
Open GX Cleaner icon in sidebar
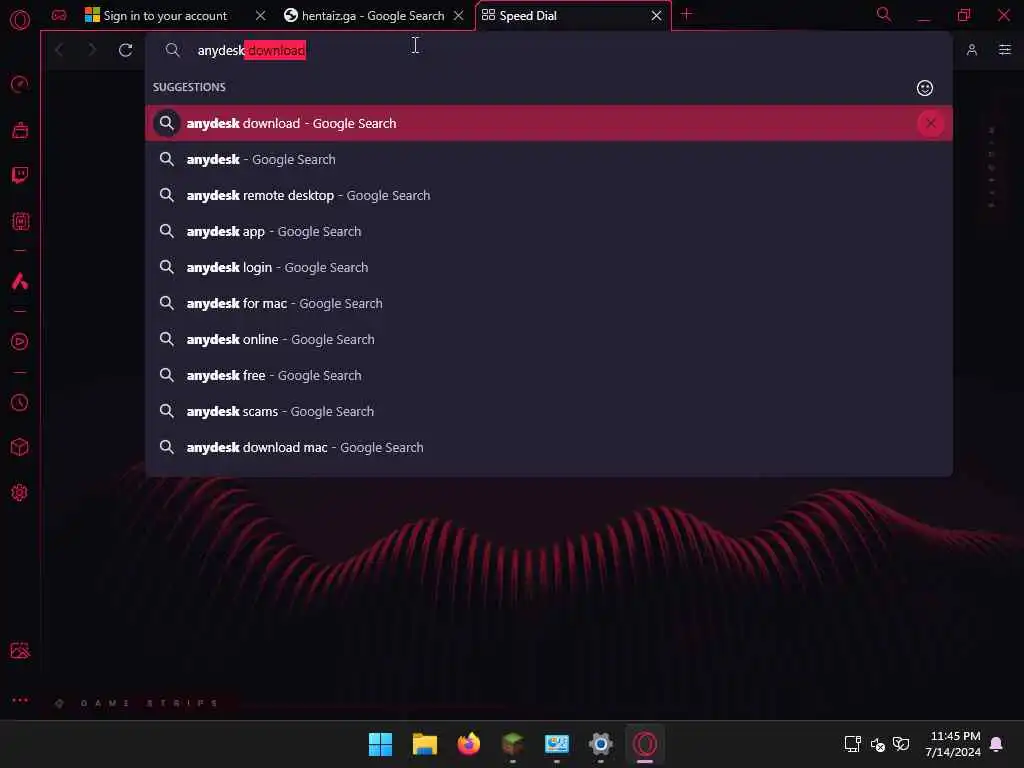(20, 130)
